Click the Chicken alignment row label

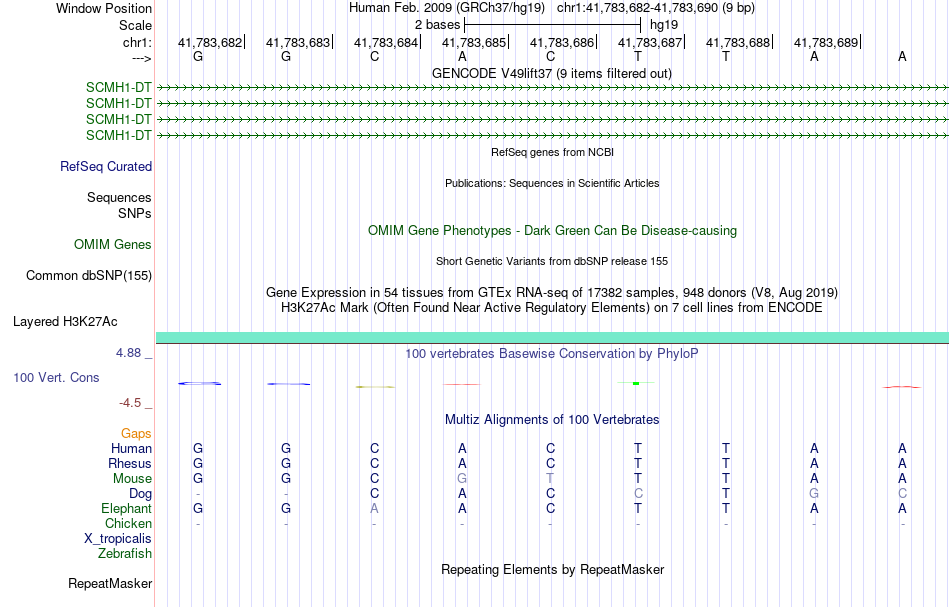pyautogui.click(x=128, y=523)
